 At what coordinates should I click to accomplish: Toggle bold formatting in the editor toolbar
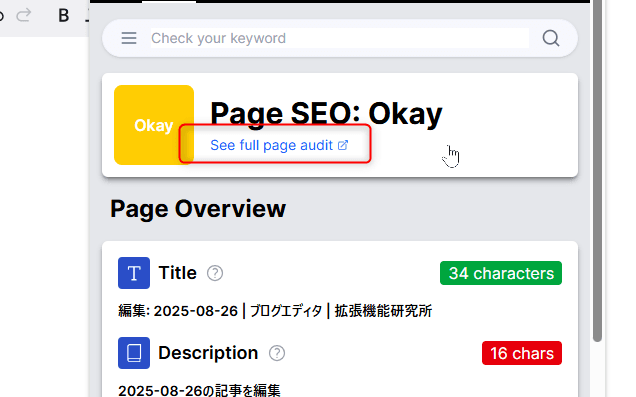tap(64, 15)
